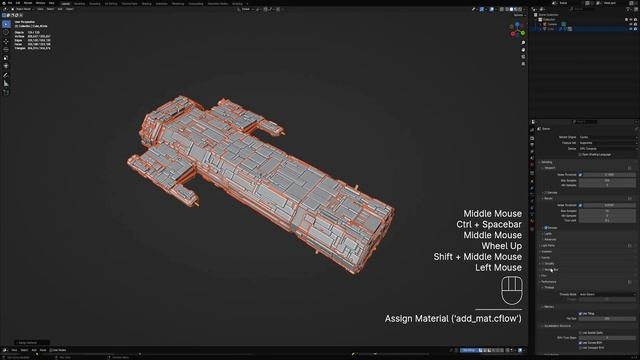The image size is (640, 360).
Task: Click the Blender logo menu icon
Action: coord(4,3)
